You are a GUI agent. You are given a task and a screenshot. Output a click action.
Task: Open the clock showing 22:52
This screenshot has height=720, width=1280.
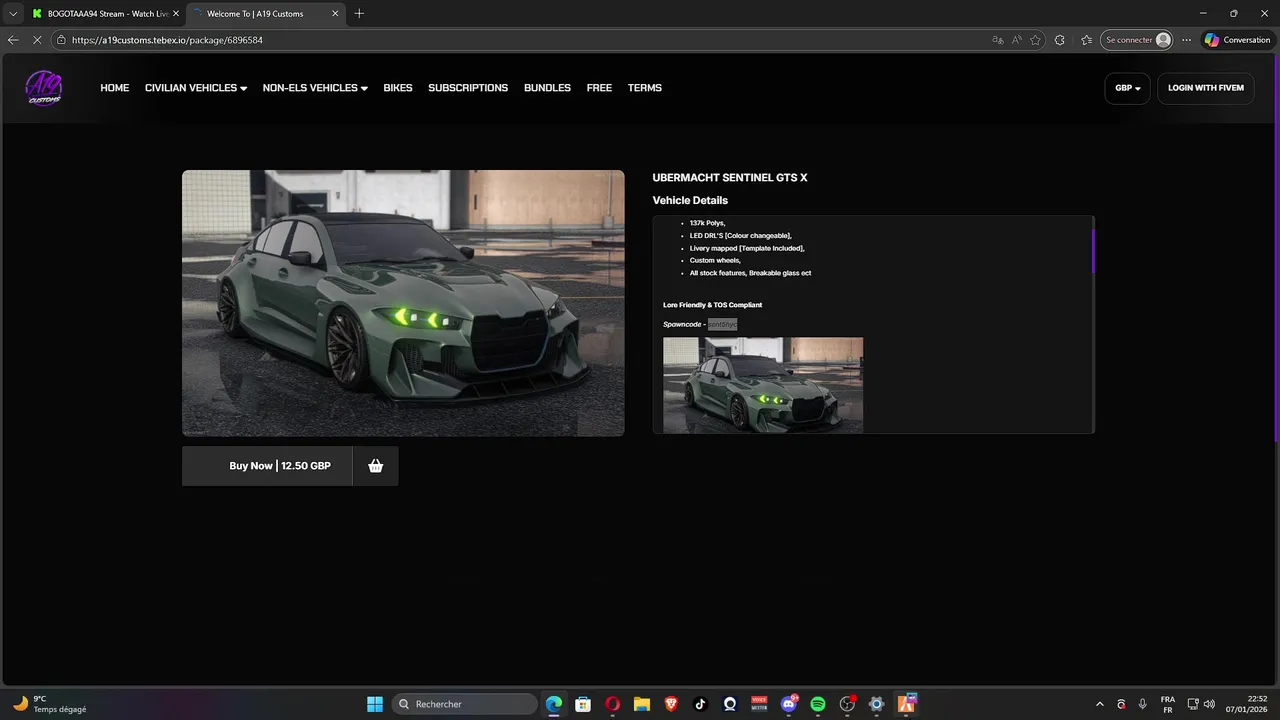coord(1249,704)
